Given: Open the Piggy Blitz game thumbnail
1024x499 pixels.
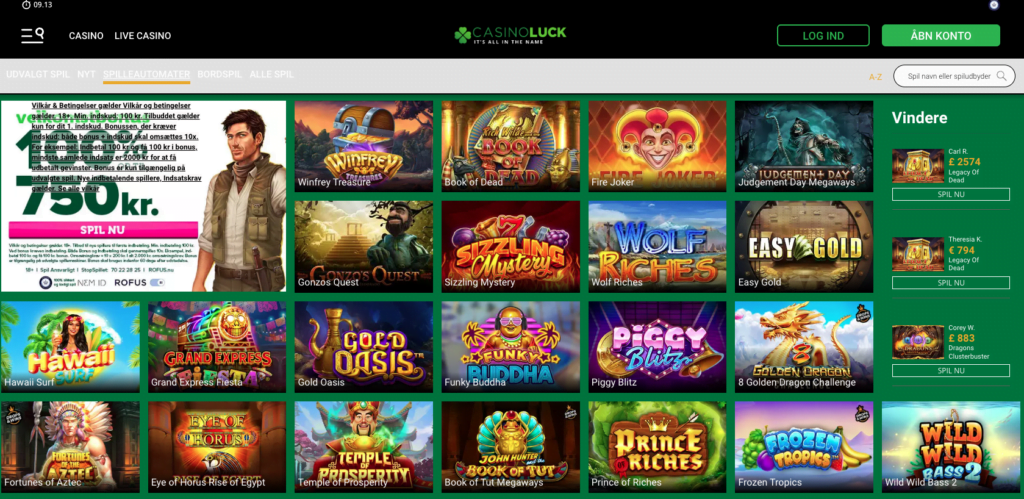Looking at the screenshot, I should point(657,346).
